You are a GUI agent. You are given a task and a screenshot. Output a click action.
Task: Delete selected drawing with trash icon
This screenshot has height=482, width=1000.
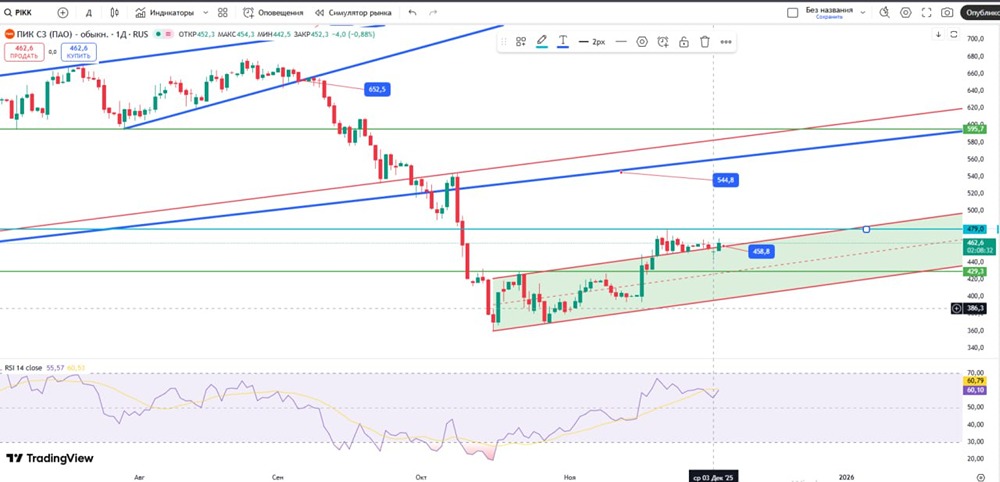point(705,41)
